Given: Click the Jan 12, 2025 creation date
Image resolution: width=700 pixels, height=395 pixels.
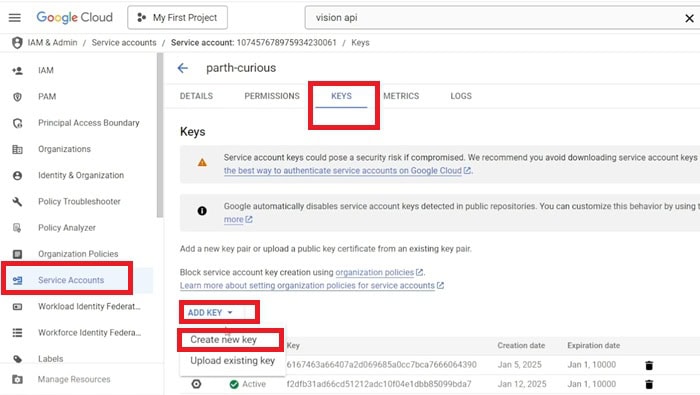Looking at the screenshot, I should pos(522,384).
